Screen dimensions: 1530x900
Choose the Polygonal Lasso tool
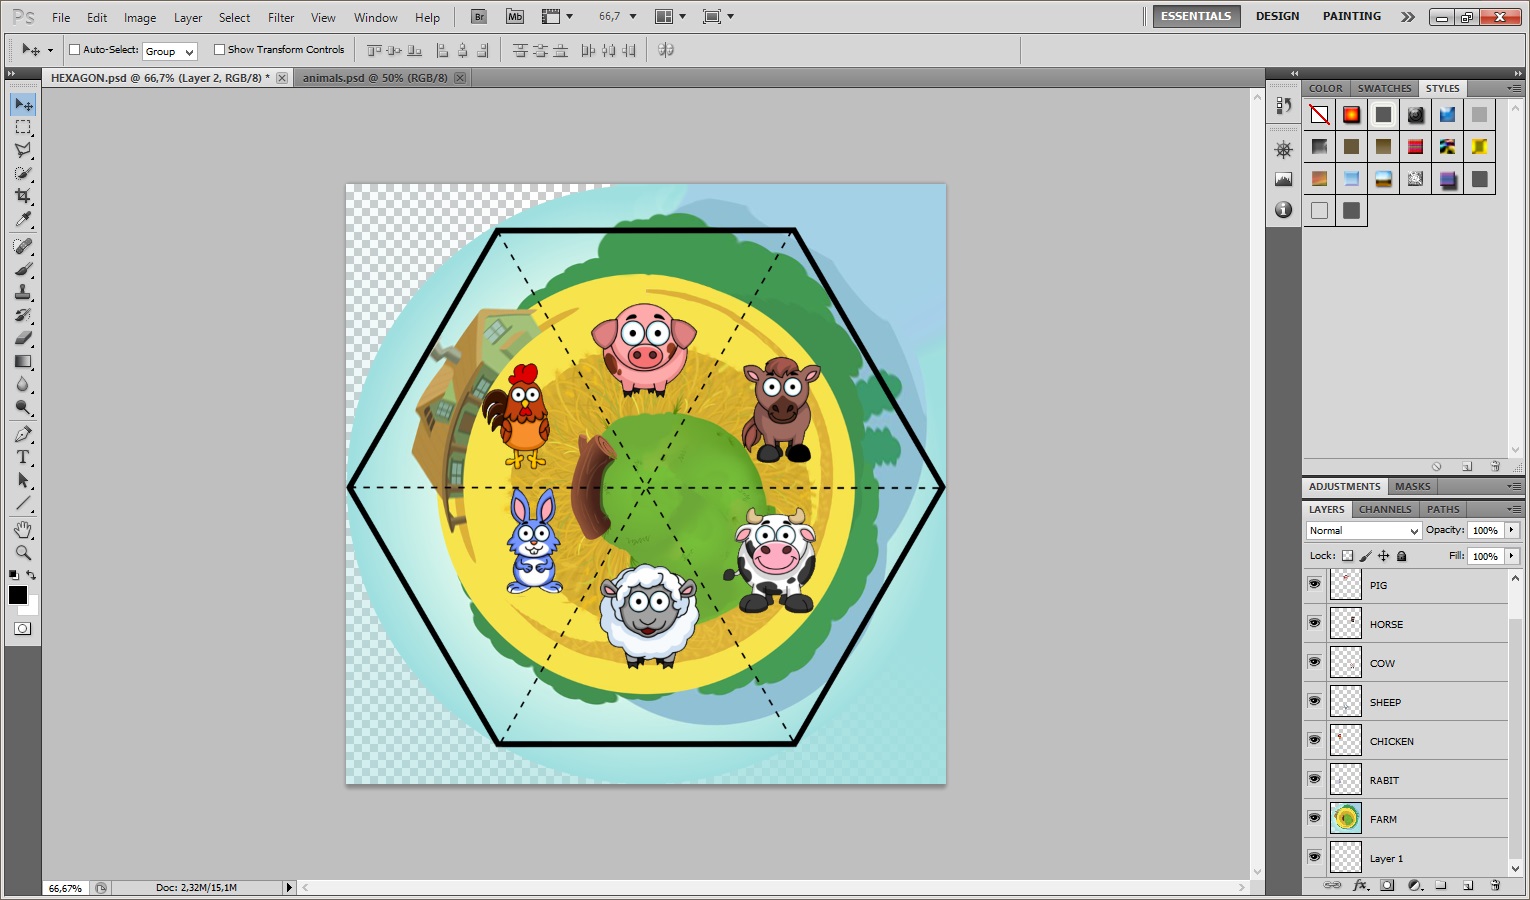pyautogui.click(x=23, y=151)
